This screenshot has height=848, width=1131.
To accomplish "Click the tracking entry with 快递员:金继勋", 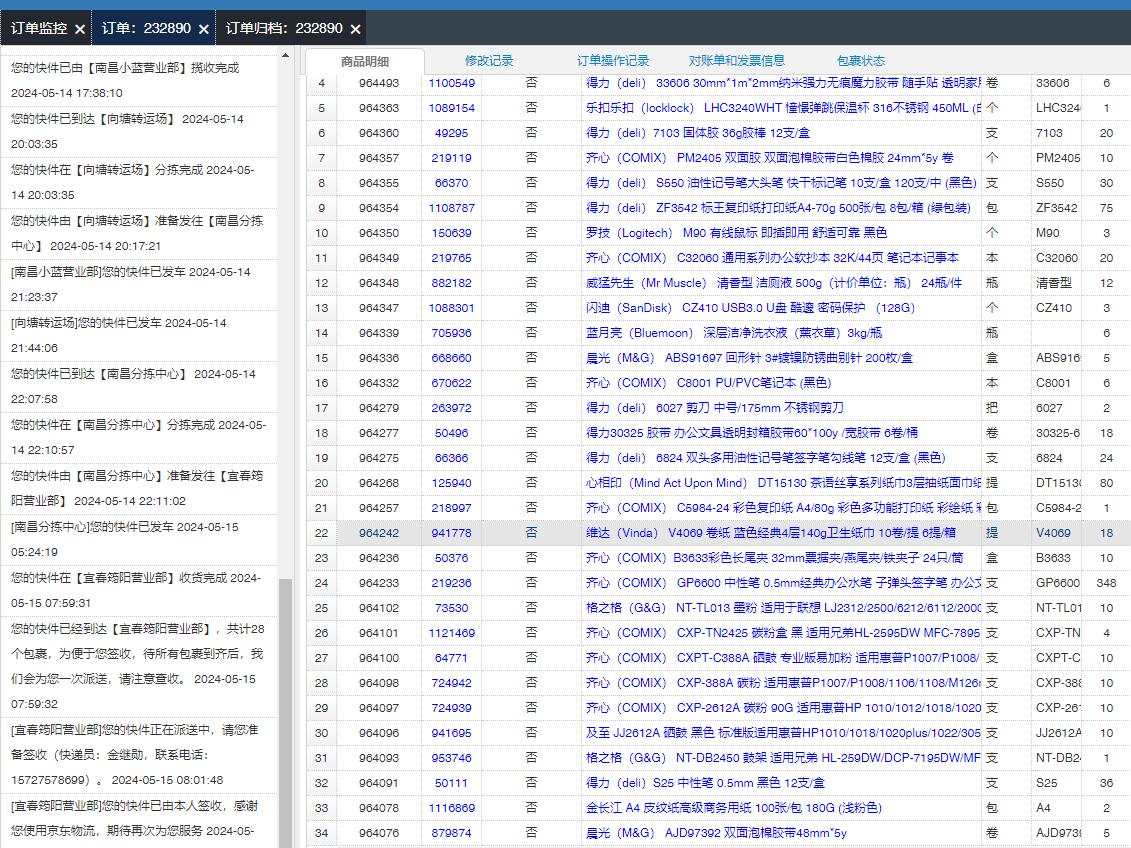I will point(138,755).
